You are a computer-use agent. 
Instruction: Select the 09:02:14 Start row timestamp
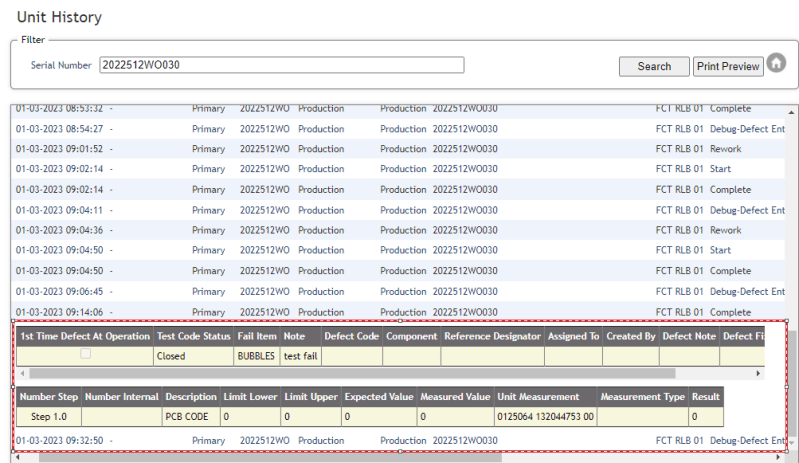59,169
